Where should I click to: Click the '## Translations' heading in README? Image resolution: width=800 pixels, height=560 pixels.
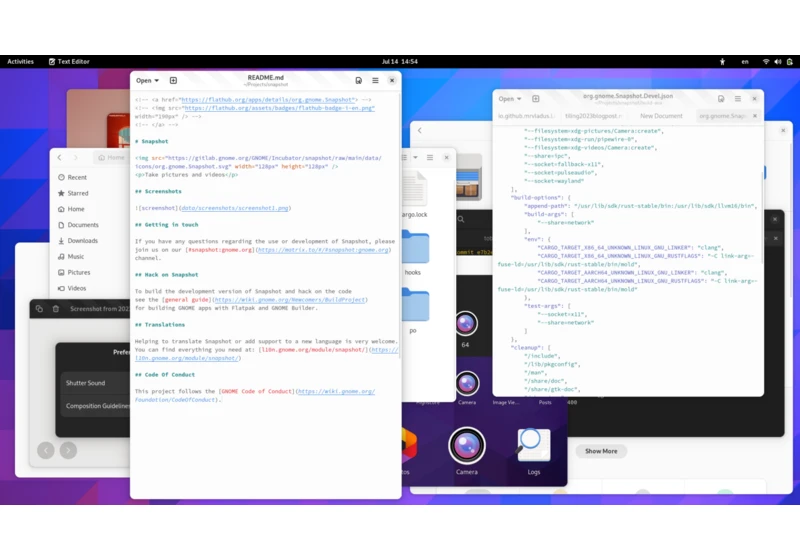160,325
